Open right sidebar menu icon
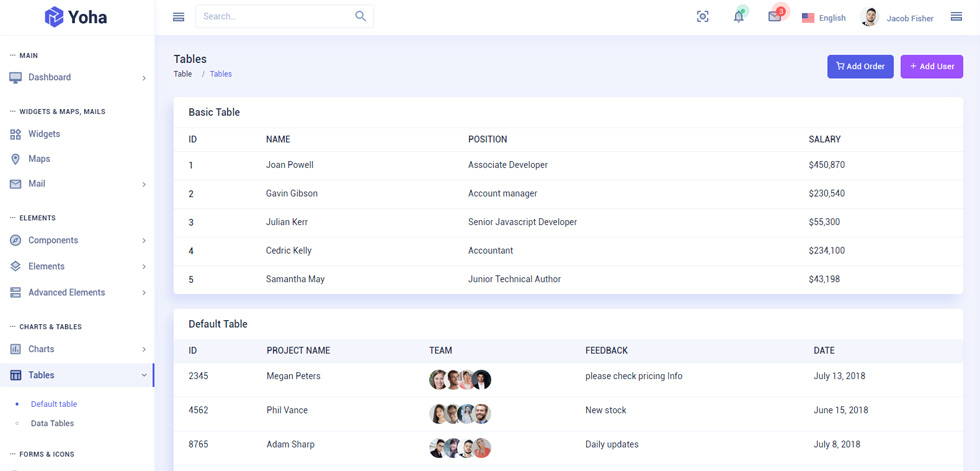 point(956,17)
